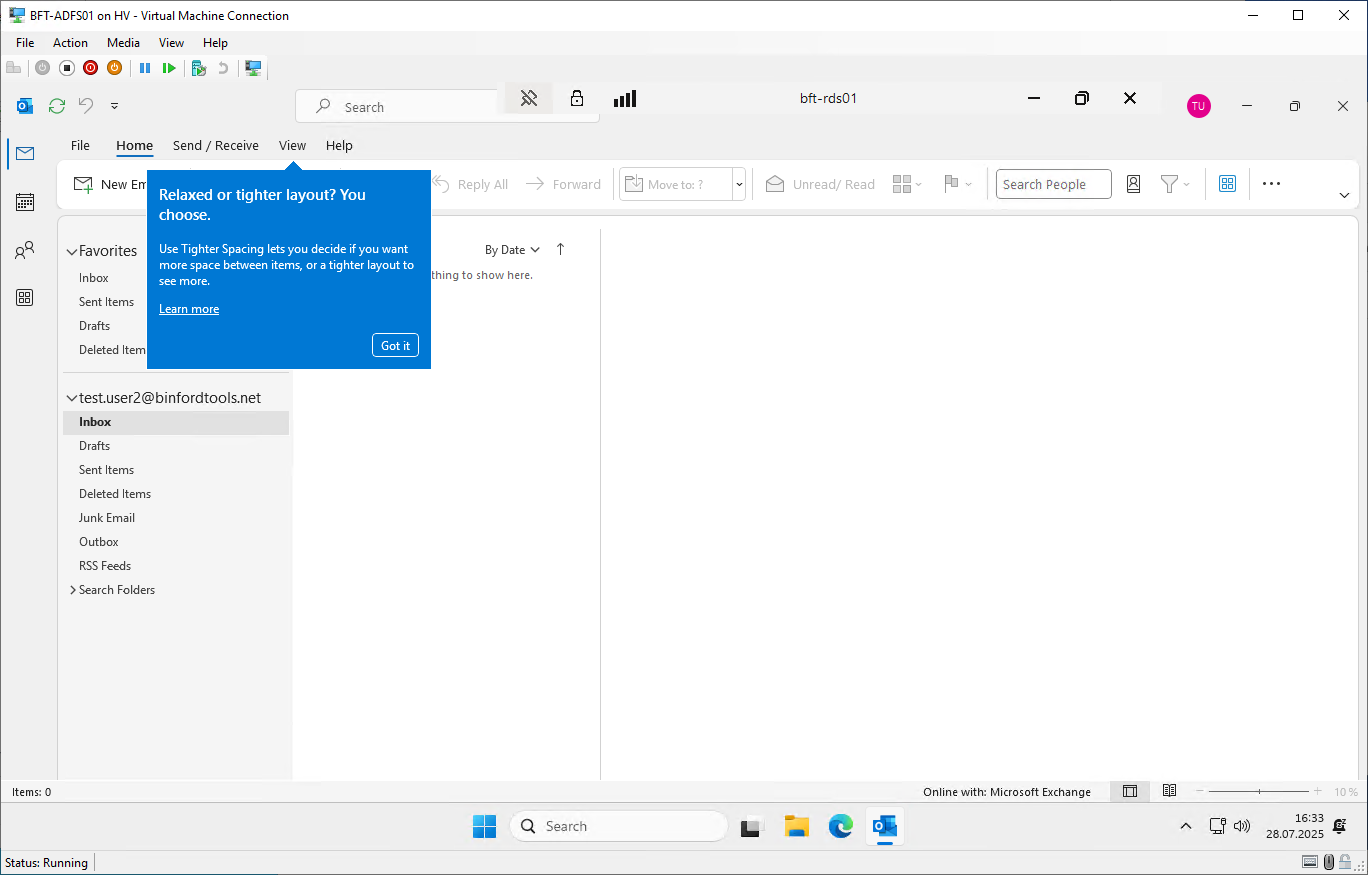
Task: Click the Forward button
Action: coord(563,184)
